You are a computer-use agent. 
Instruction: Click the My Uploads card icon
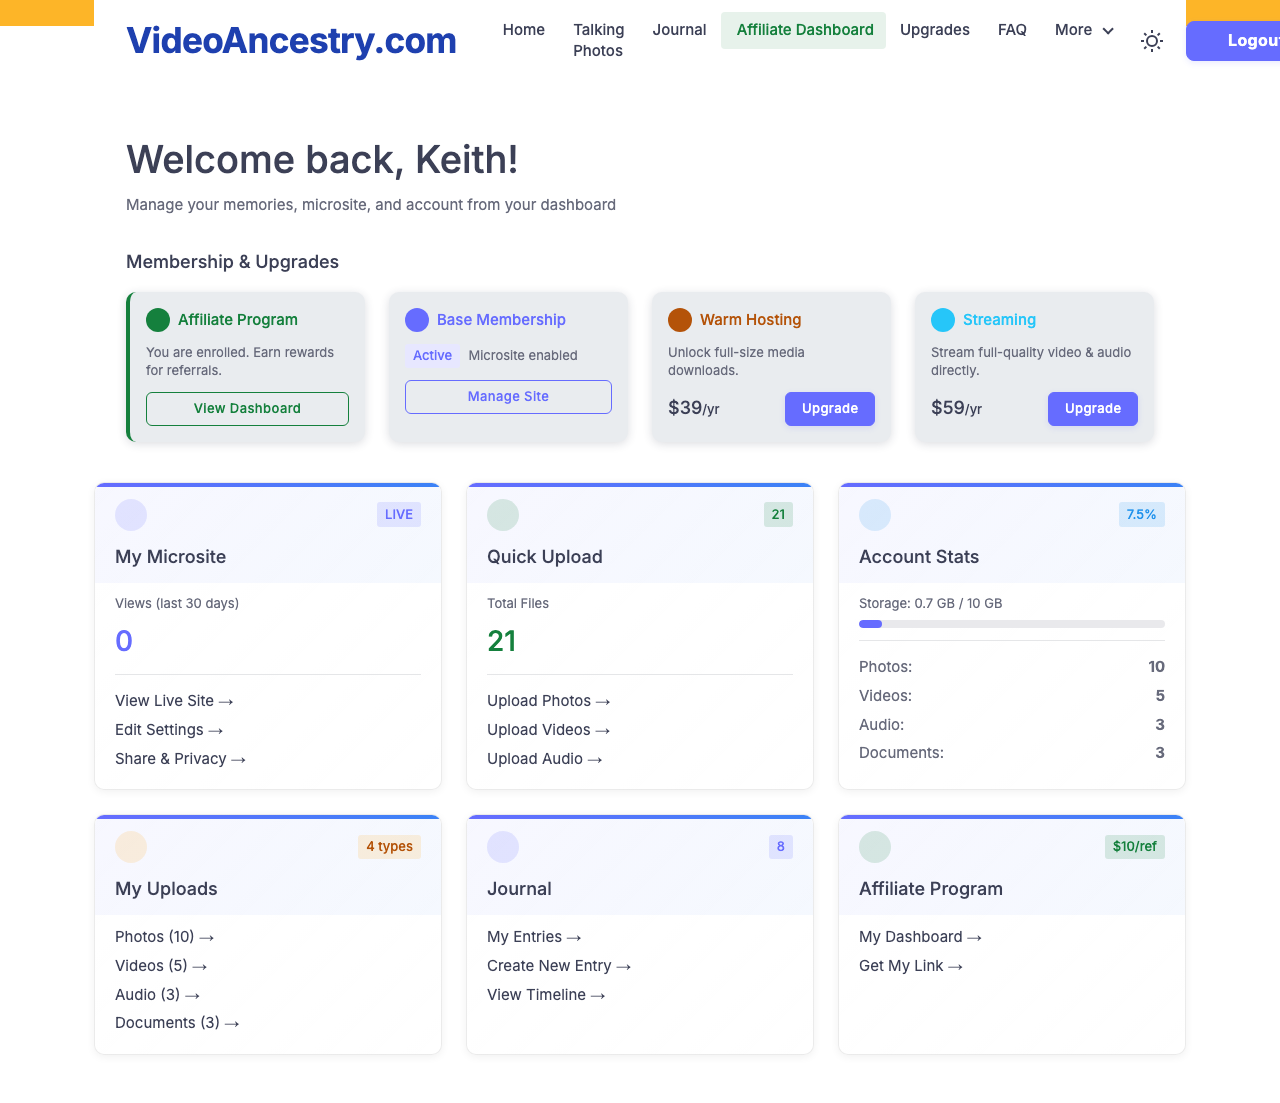[131, 847]
